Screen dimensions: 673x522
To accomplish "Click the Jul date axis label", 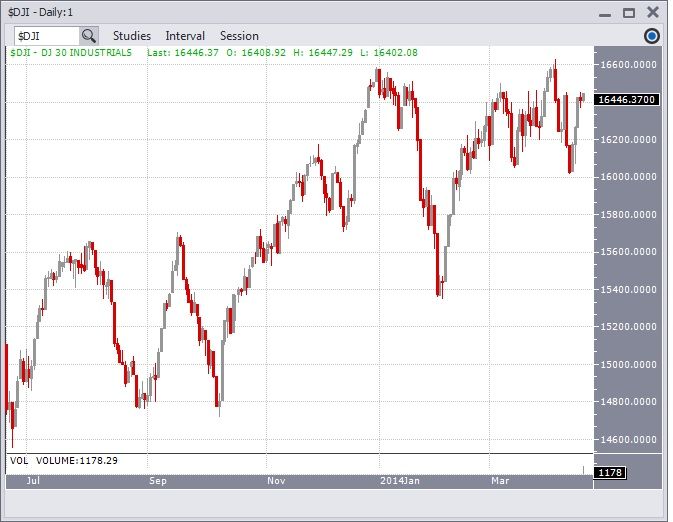I will point(33,481).
